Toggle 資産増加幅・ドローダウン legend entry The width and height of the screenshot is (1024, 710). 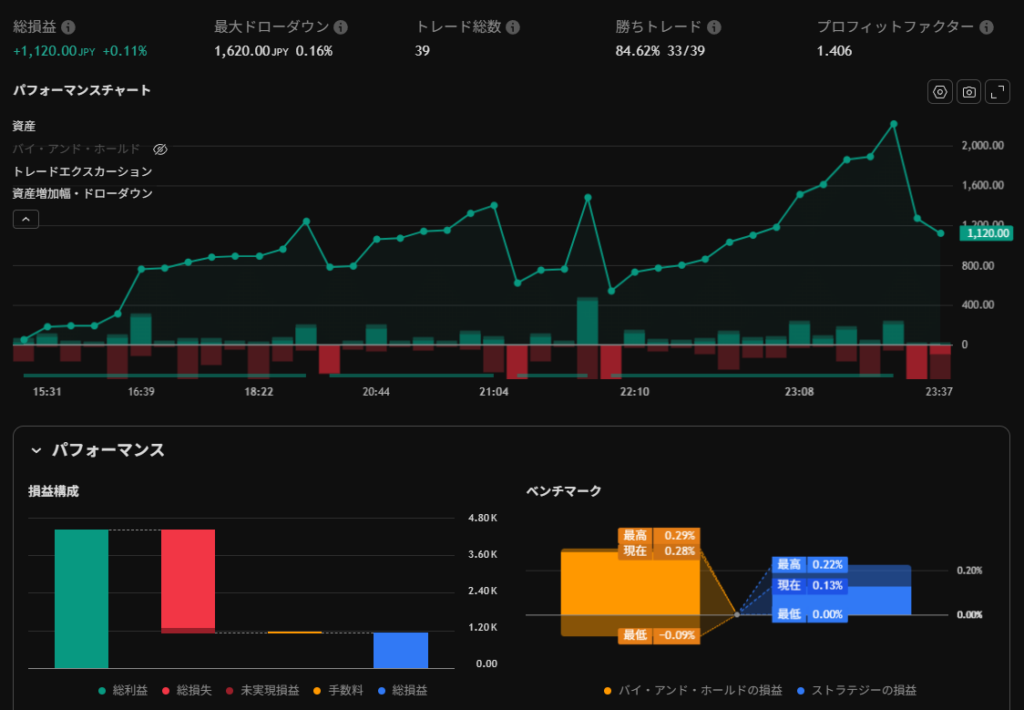[x=82, y=193]
